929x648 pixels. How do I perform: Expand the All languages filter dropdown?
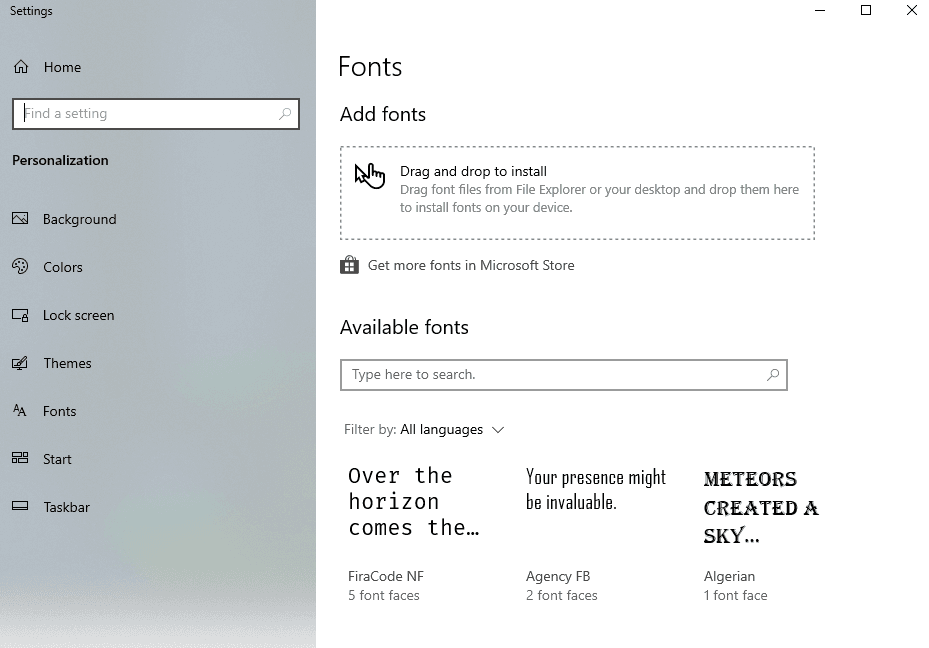coord(453,430)
